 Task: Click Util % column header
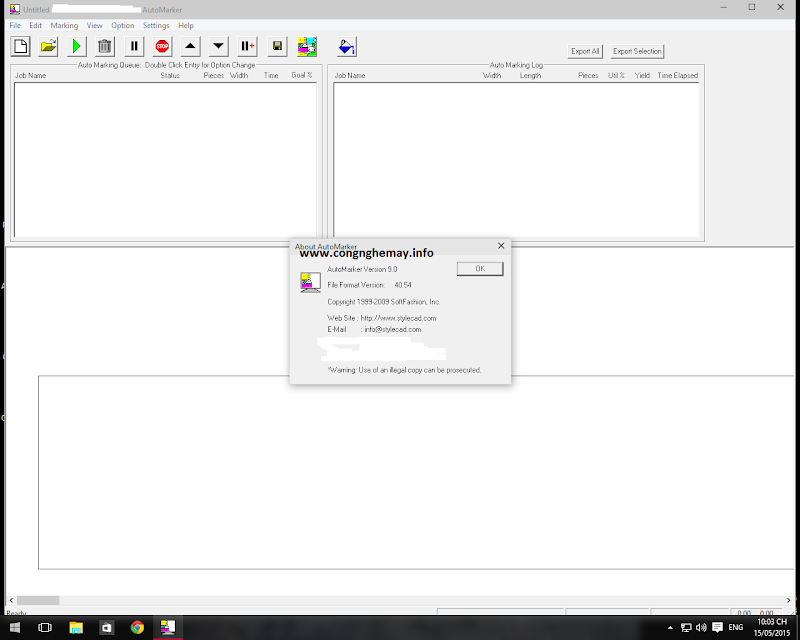pos(616,76)
